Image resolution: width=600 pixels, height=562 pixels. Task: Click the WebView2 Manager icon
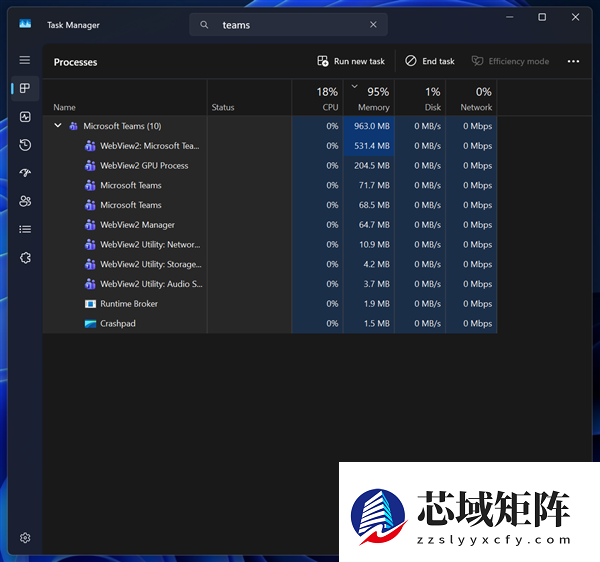click(x=90, y=225)
